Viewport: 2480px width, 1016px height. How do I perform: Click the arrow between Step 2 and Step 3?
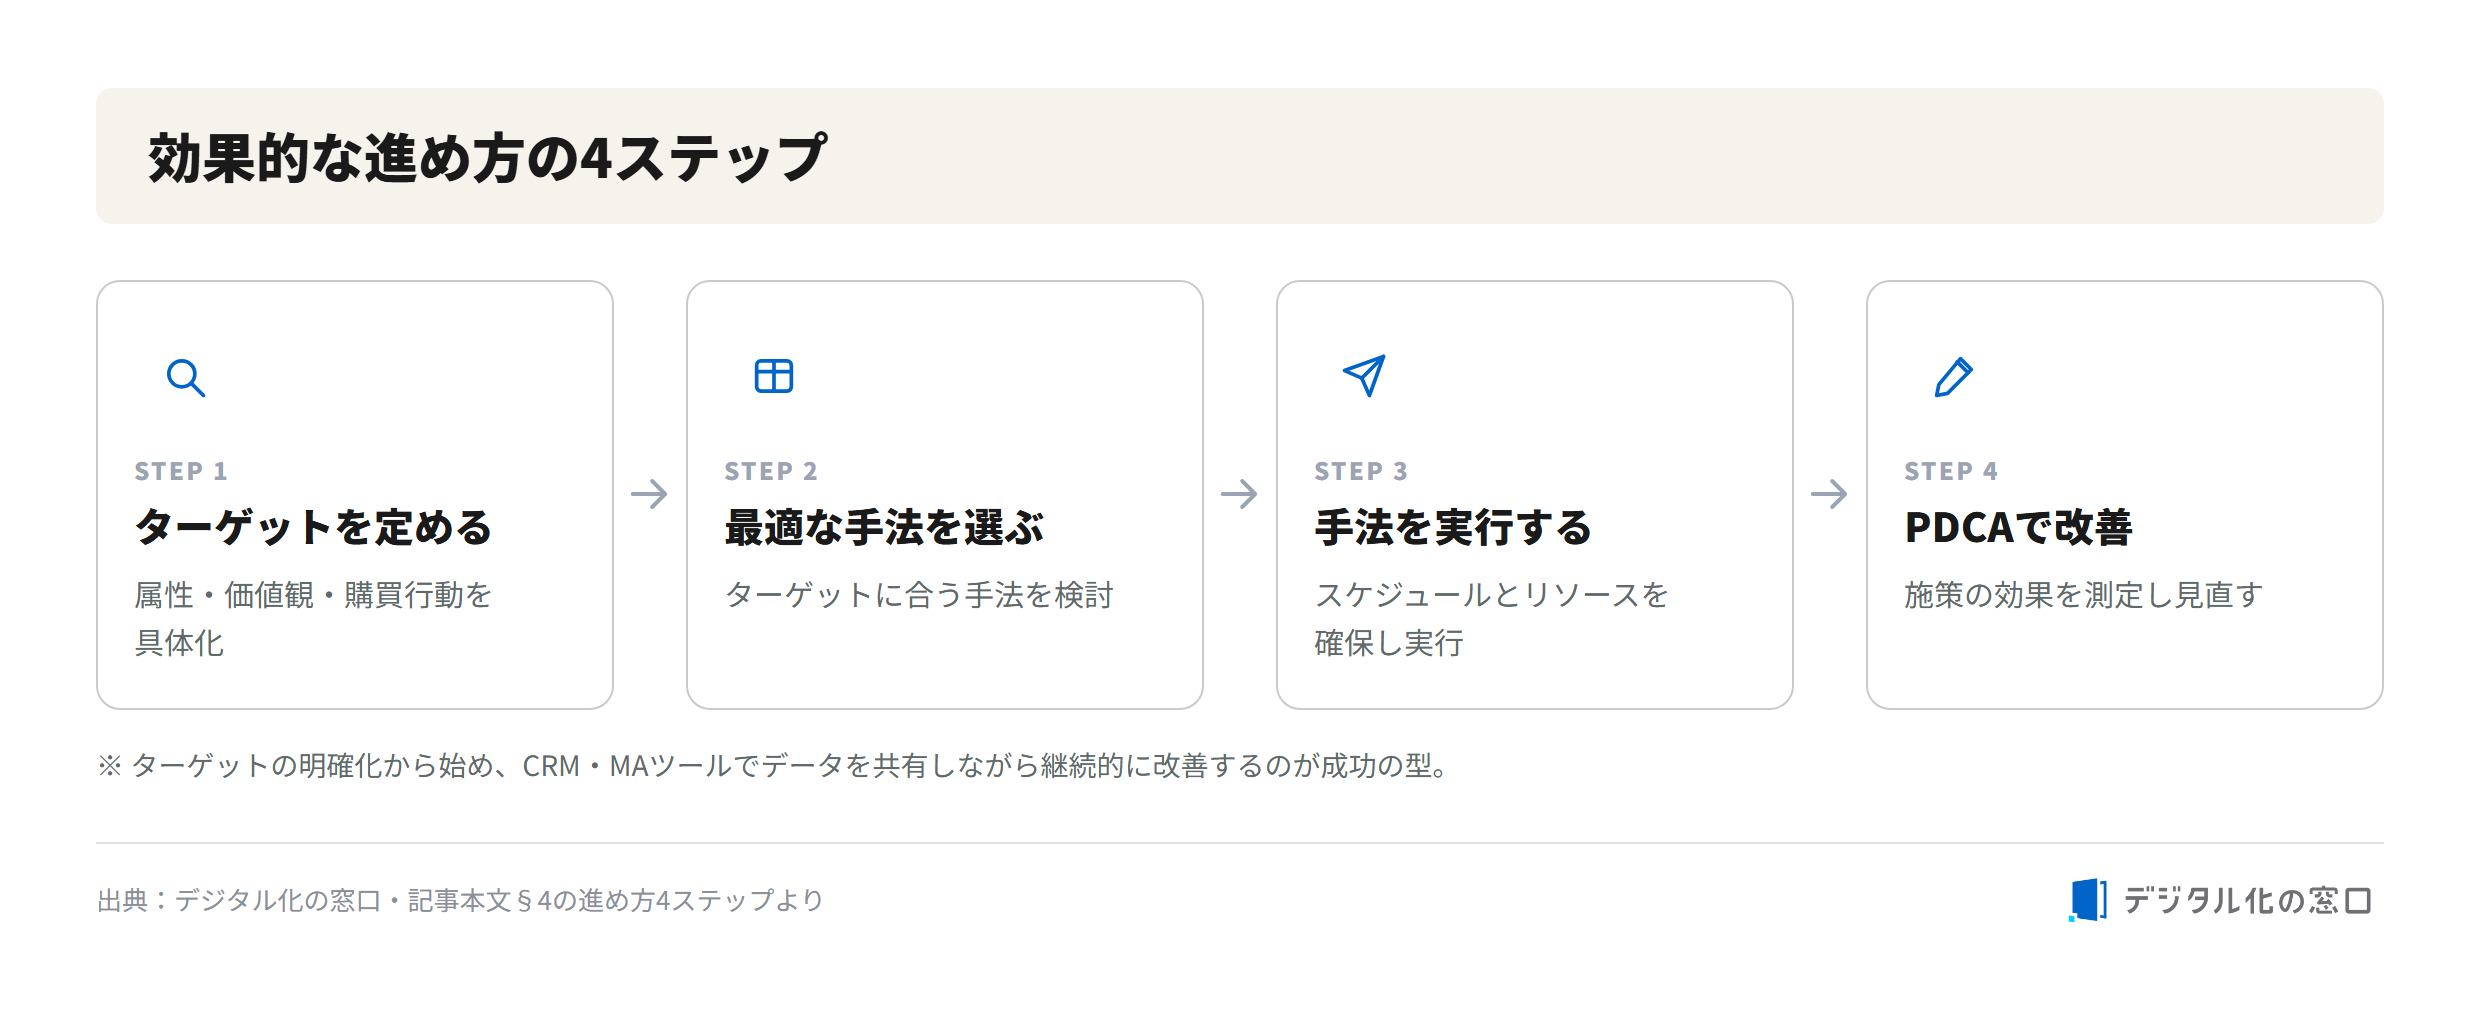click(1240, 493)
